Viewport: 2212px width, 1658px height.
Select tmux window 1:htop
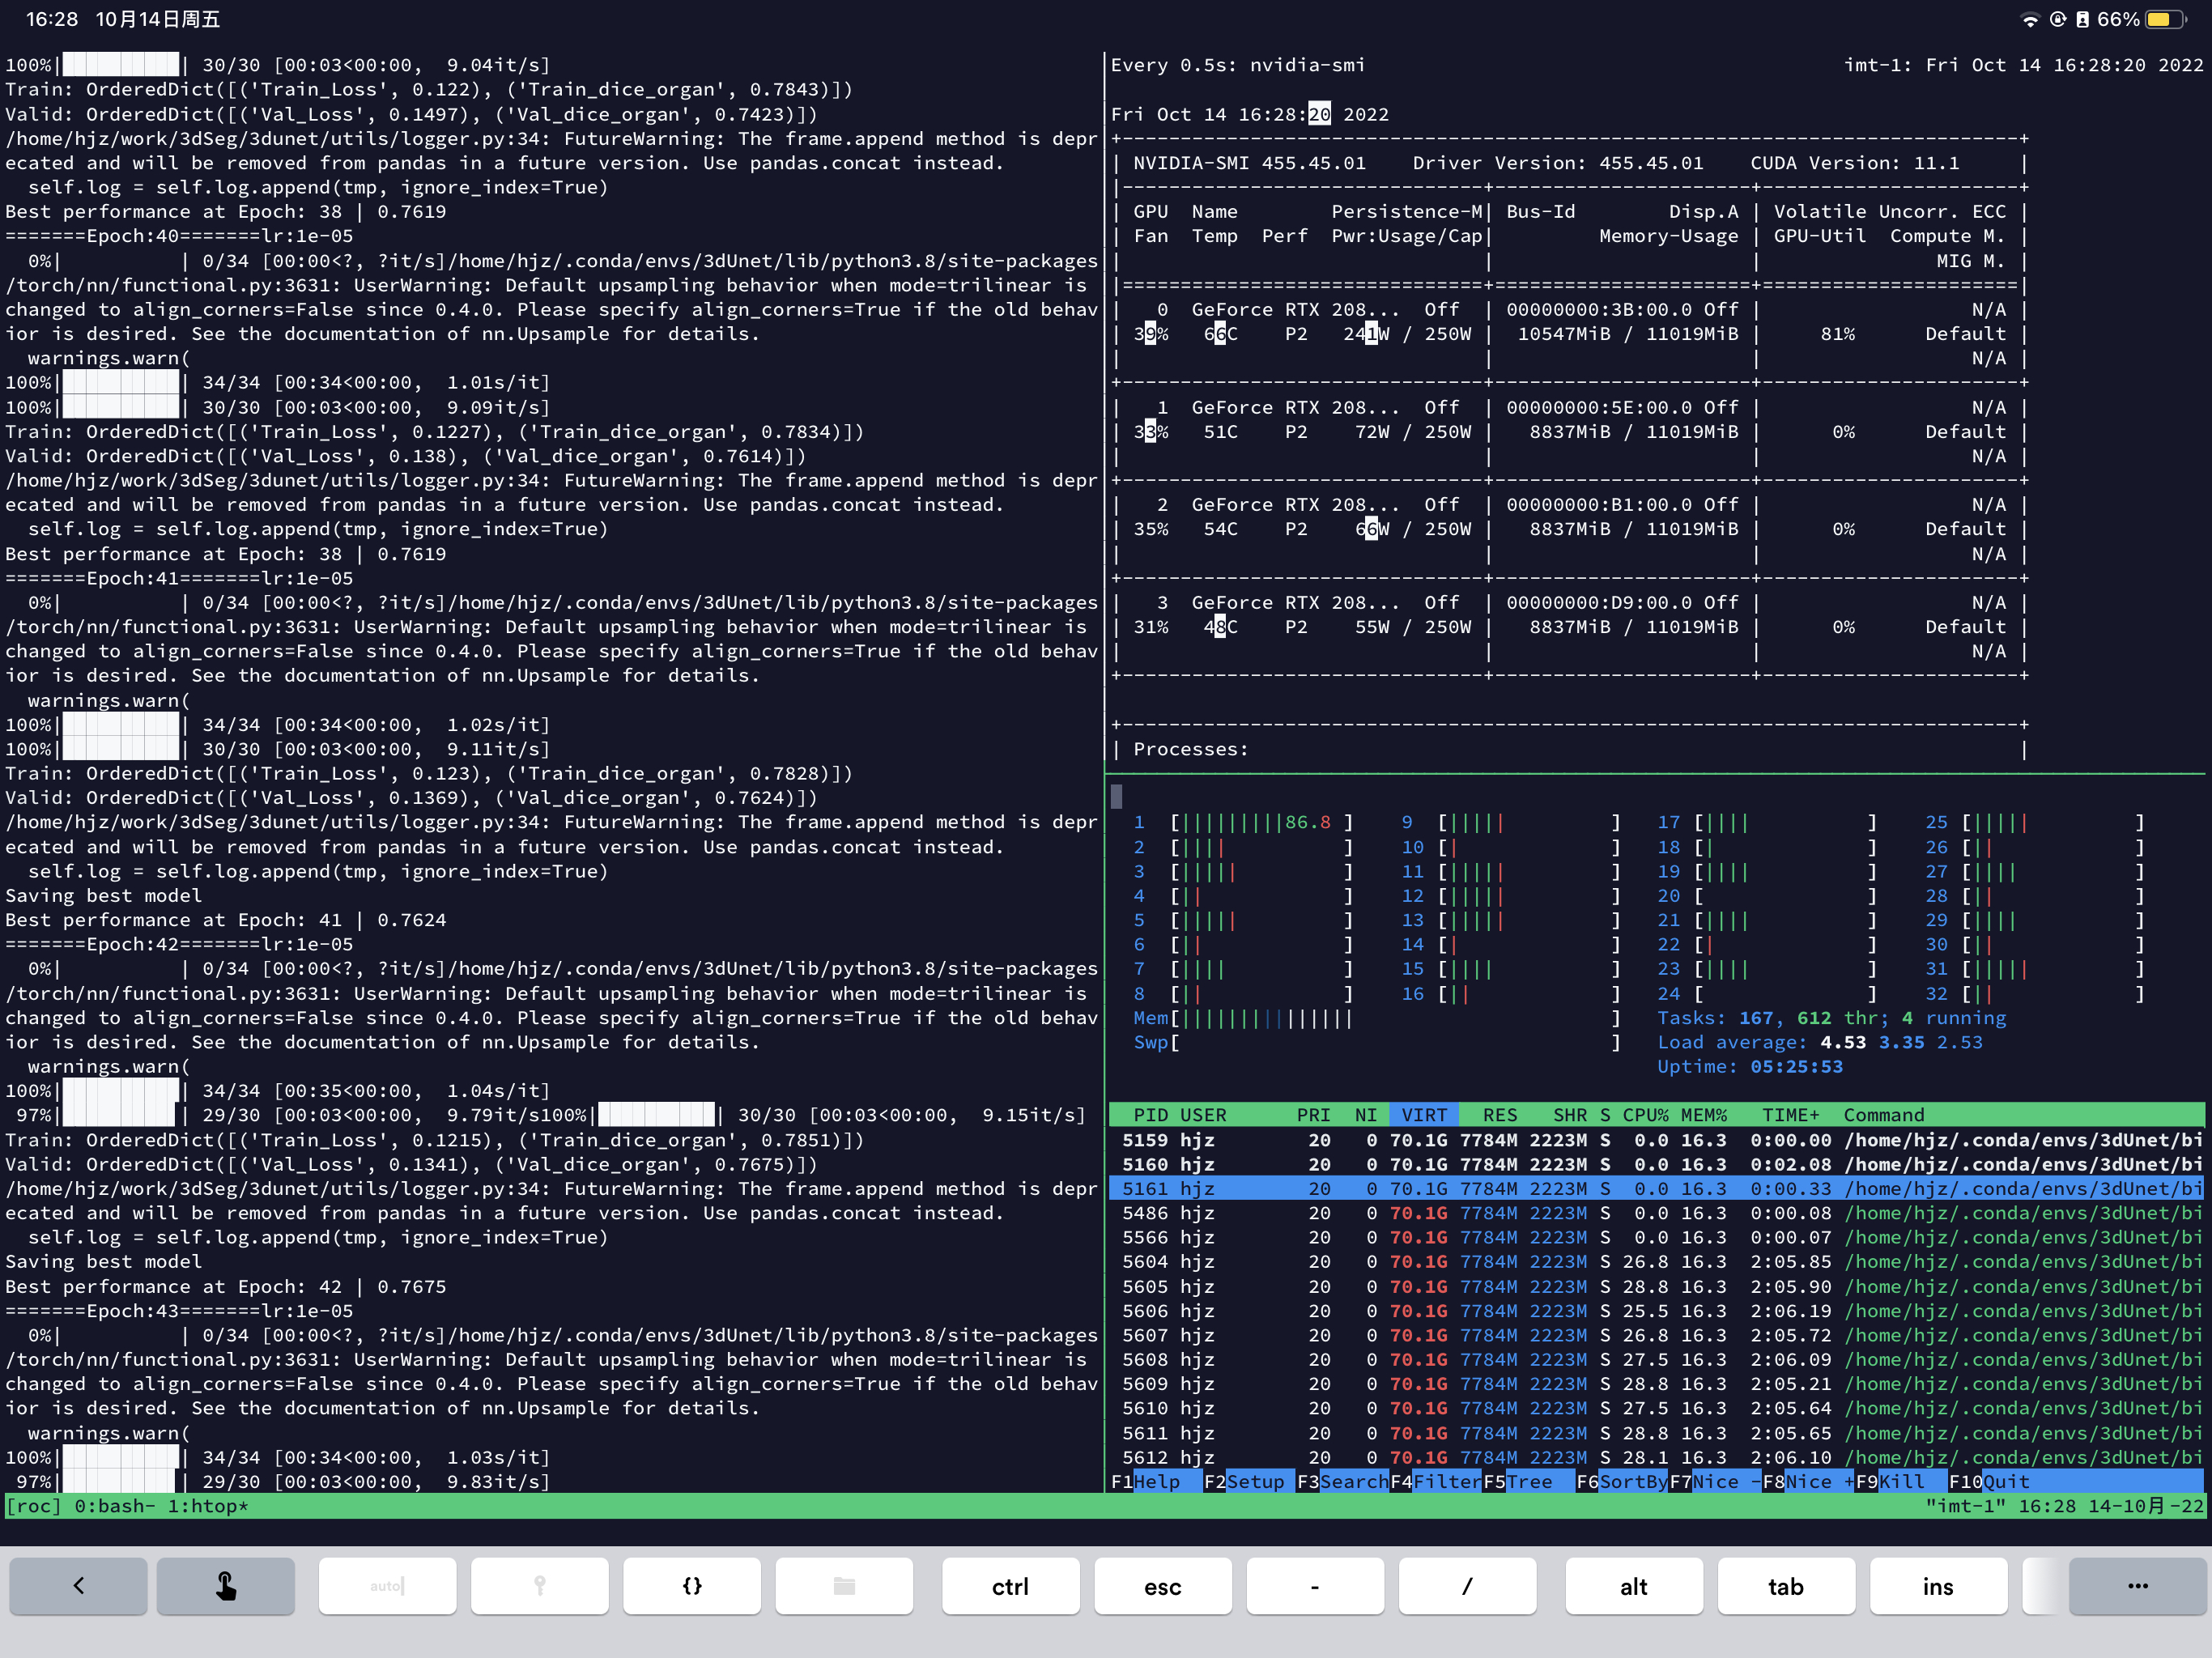(208, 1506)
